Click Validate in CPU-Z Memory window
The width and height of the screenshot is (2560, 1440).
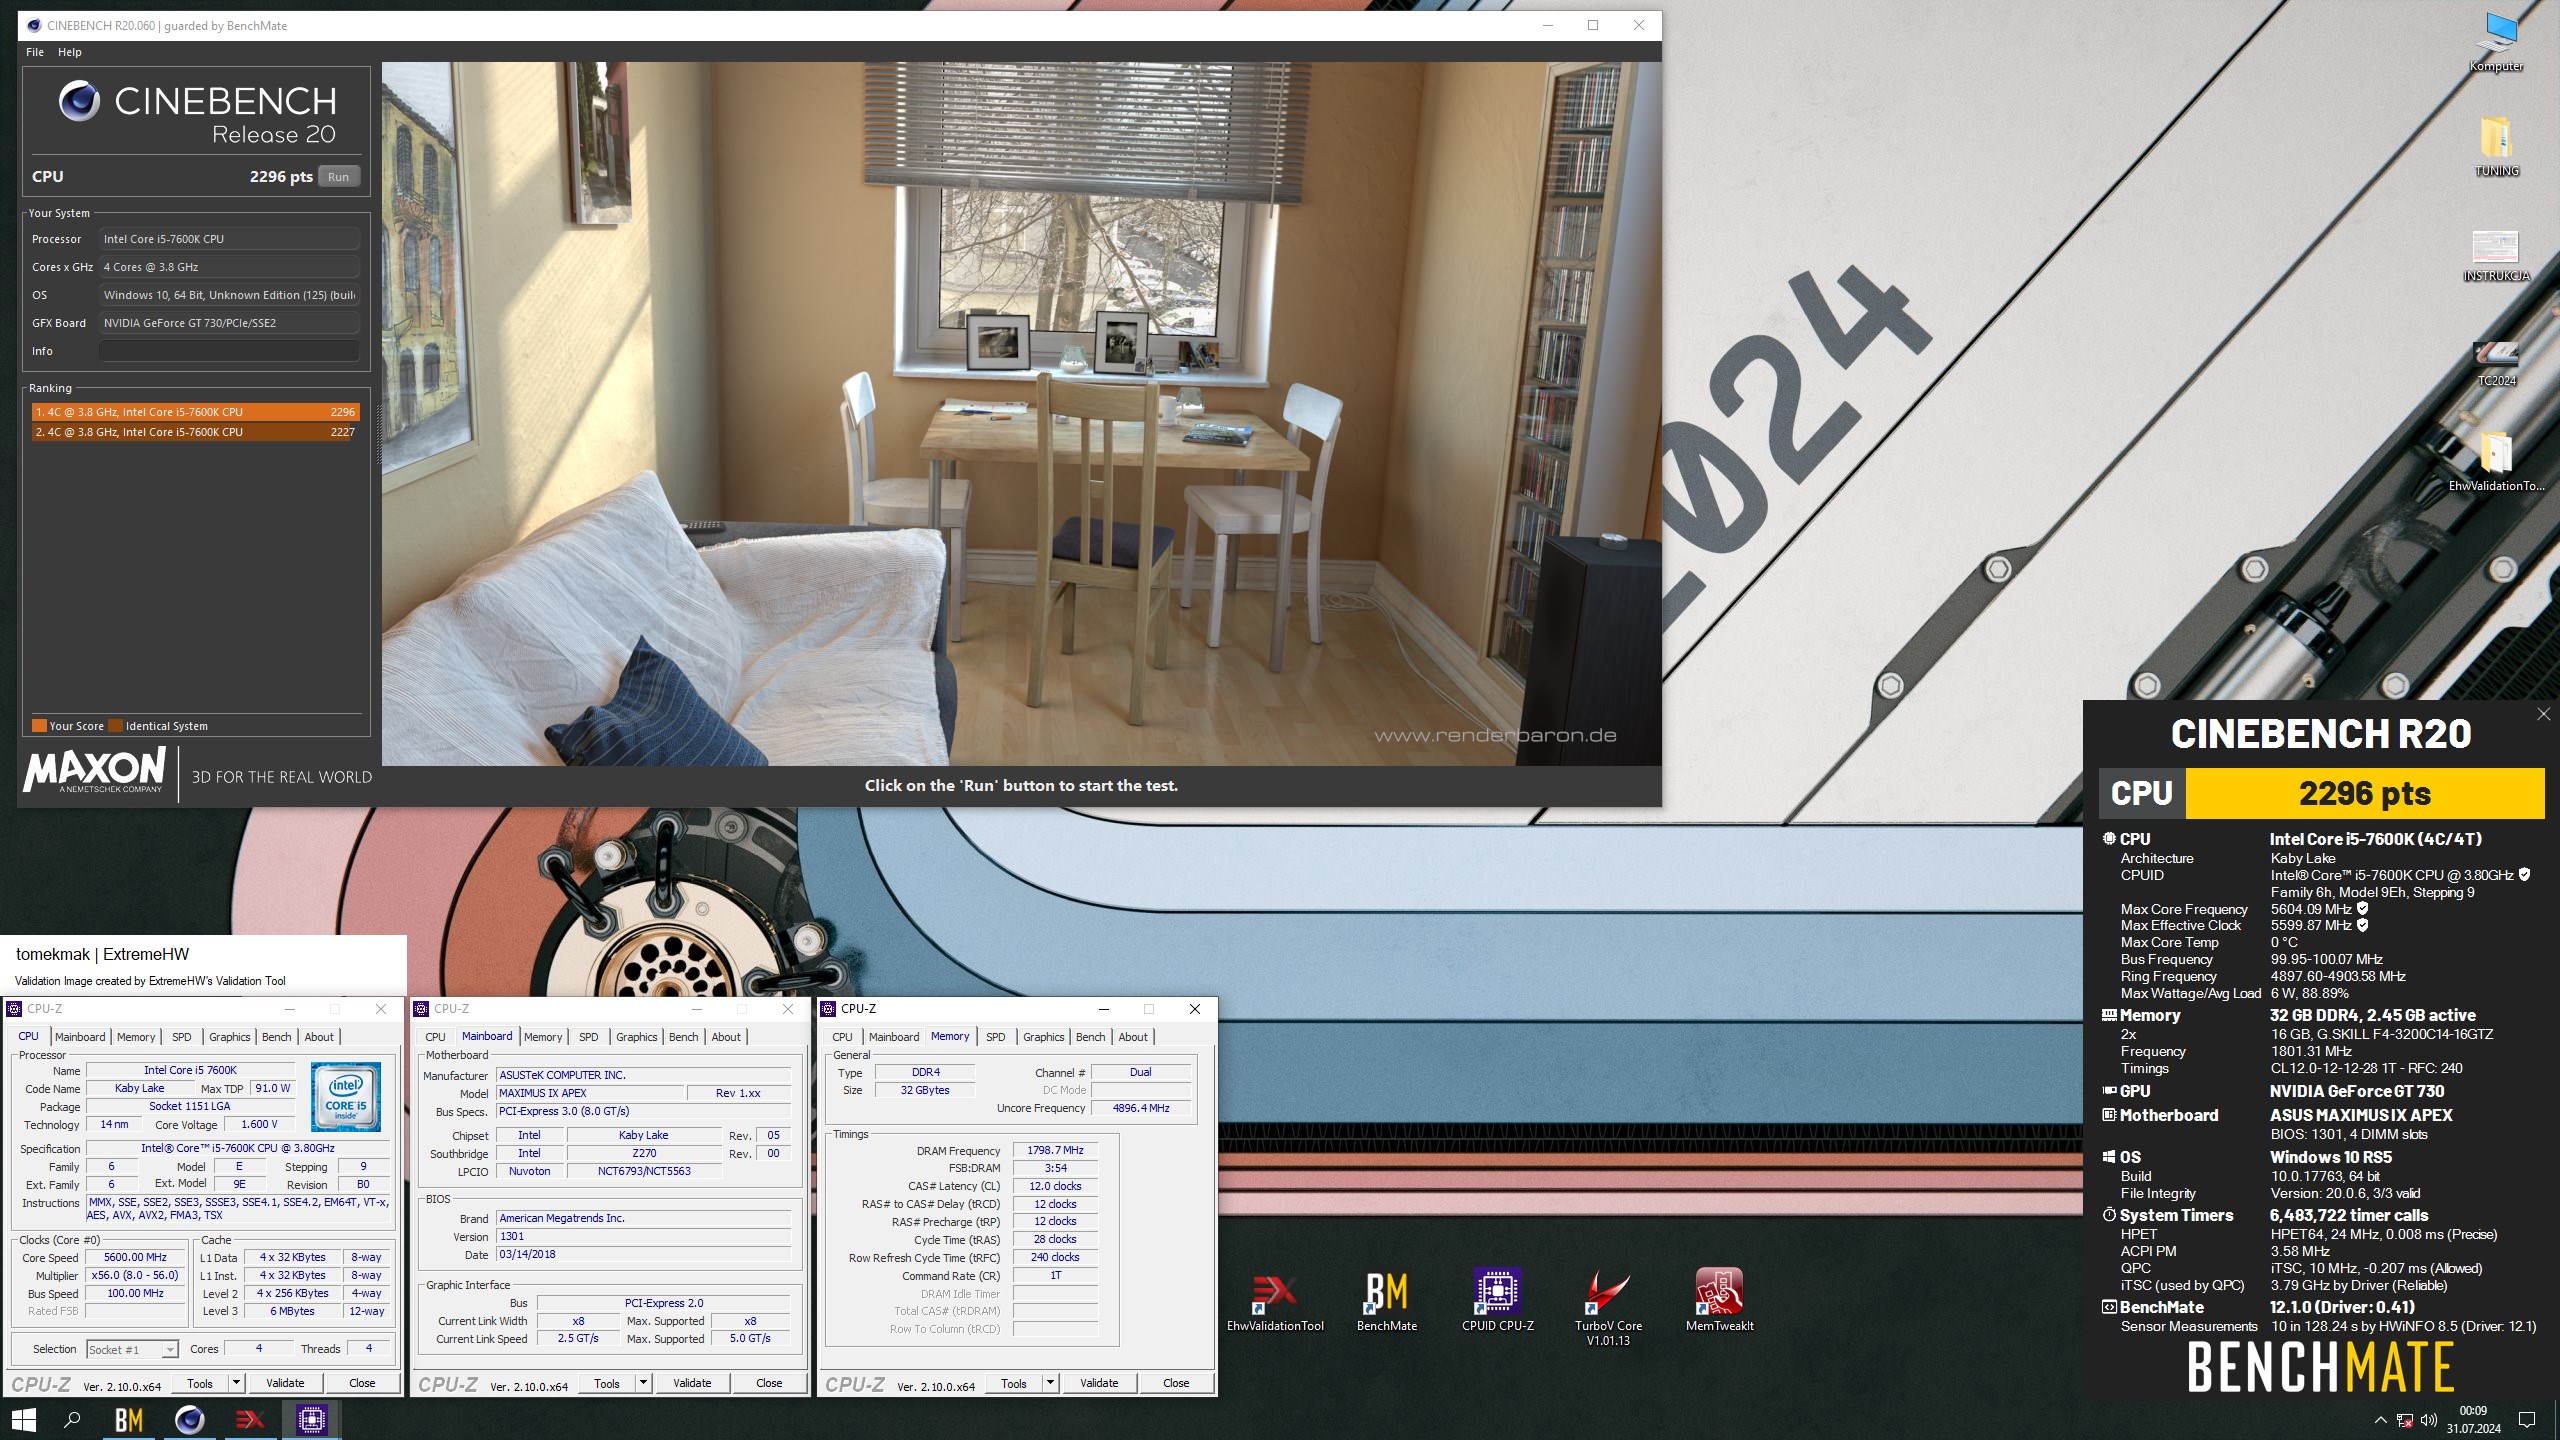click(1099, 1383)
